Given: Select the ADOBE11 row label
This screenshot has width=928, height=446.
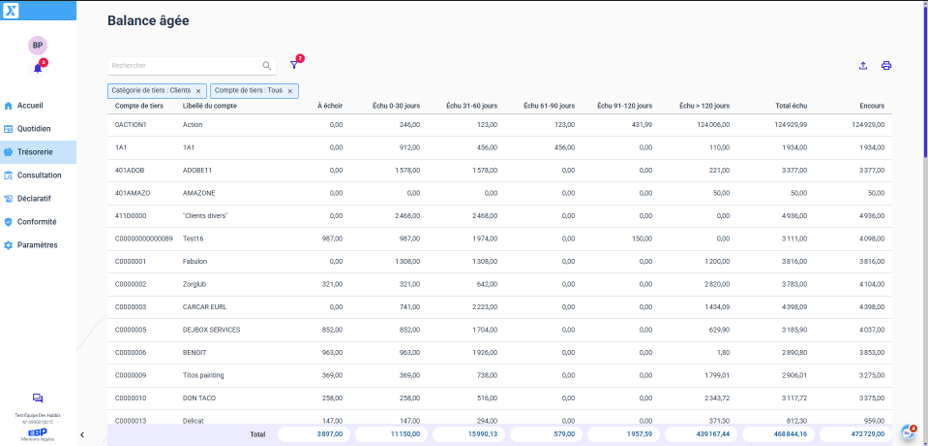Looking at the screenshot, I should (x=198, y=170).
